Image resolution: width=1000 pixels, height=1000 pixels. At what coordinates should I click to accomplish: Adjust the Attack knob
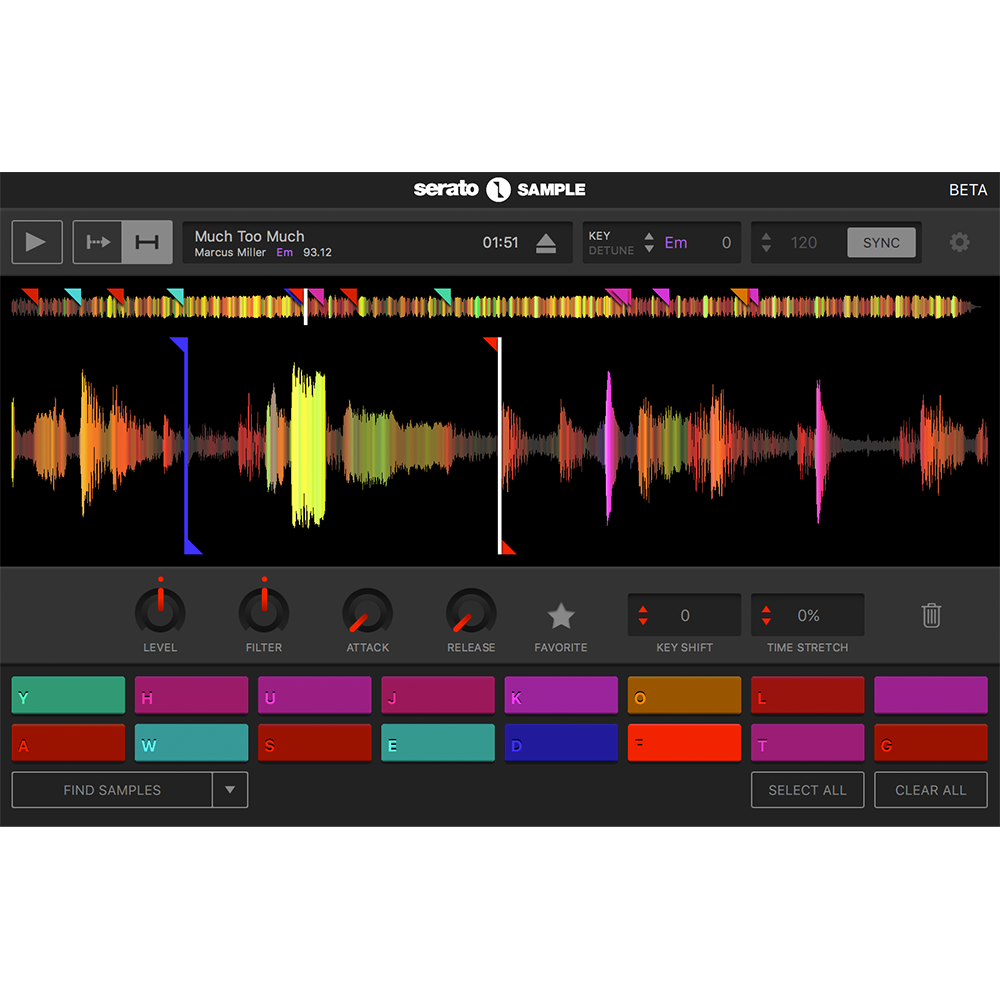tap(367, 613)
